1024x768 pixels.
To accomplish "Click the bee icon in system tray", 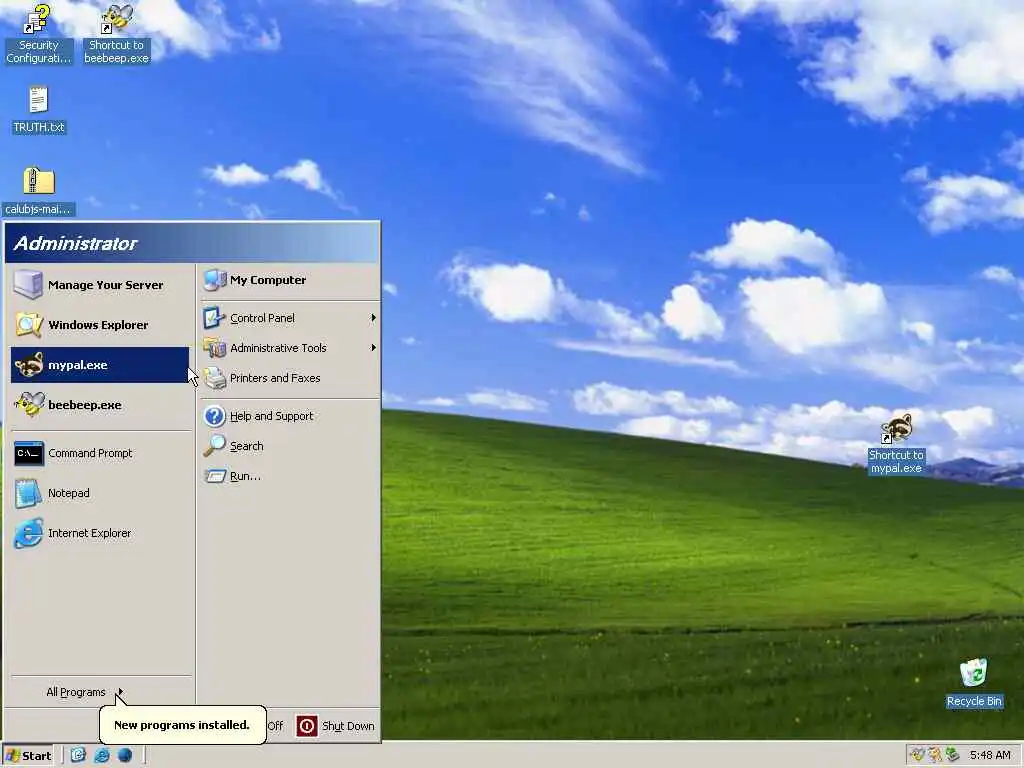I will 918,755.
